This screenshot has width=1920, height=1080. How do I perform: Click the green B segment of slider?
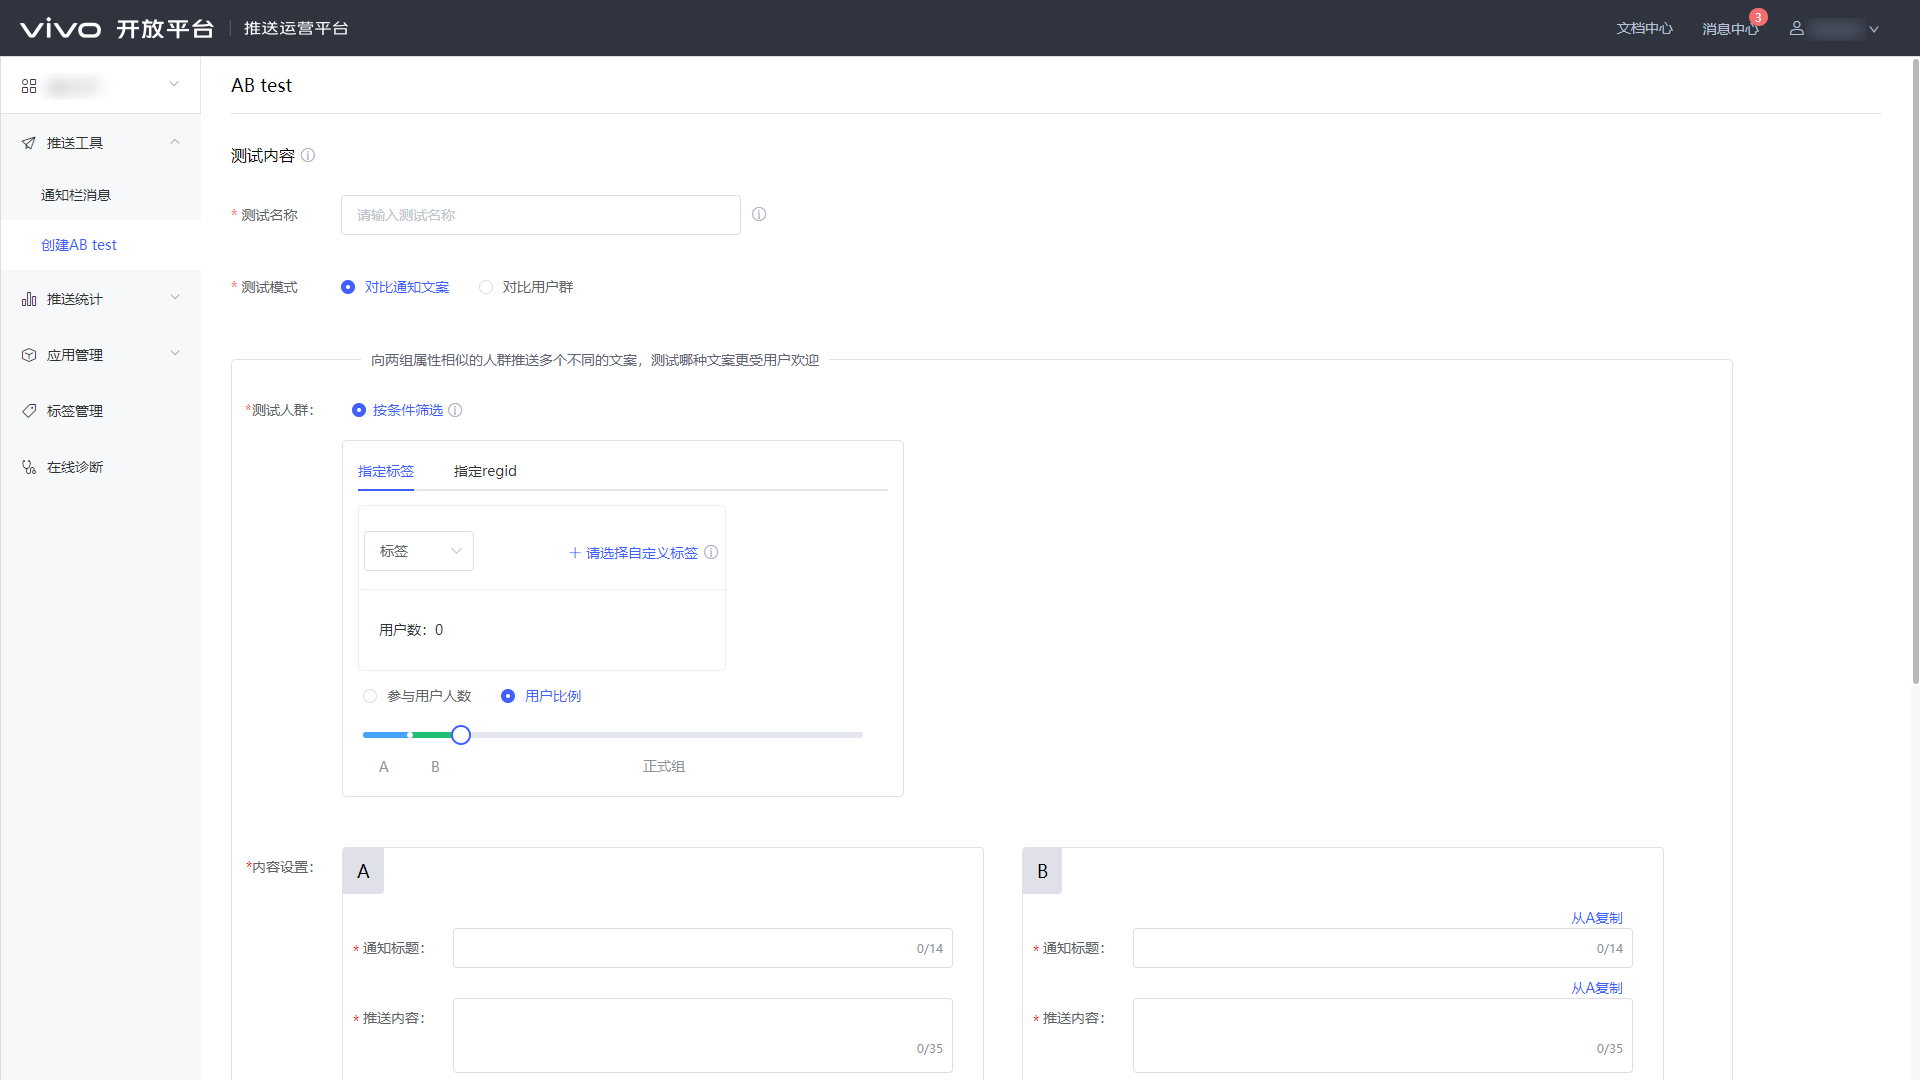click(x=432, y=735)
